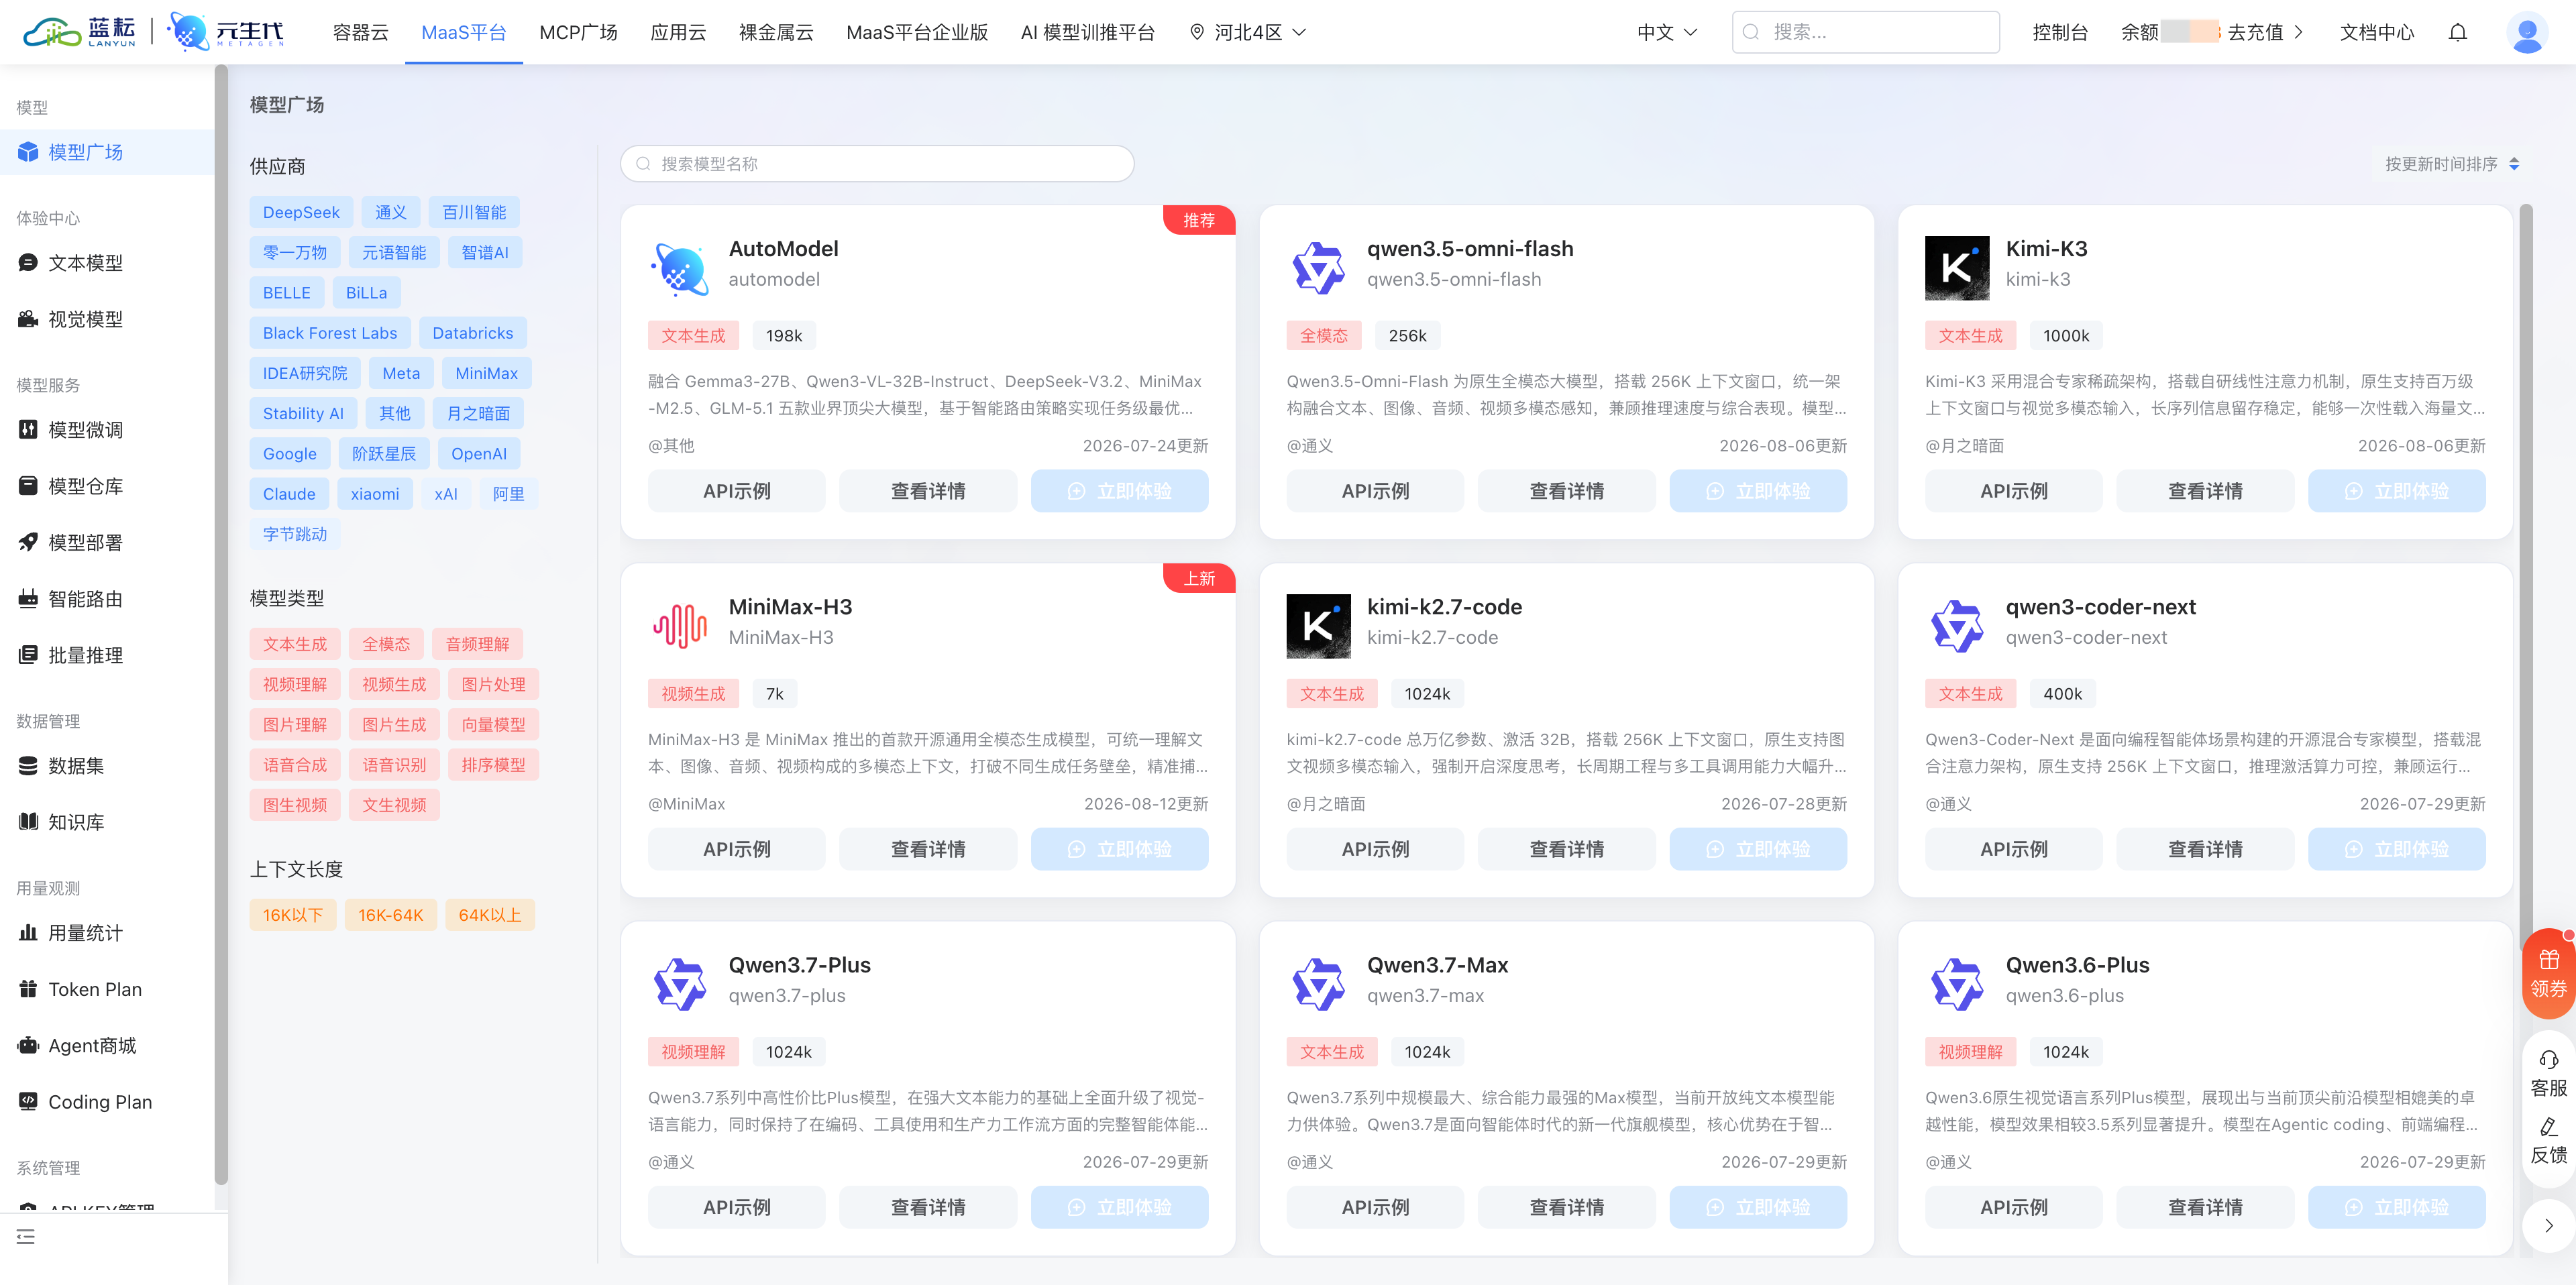Toggle the 向量模型 model type filter
Image resolution: width=2576 pixels, height=1285 pixels.
[494, 725]
